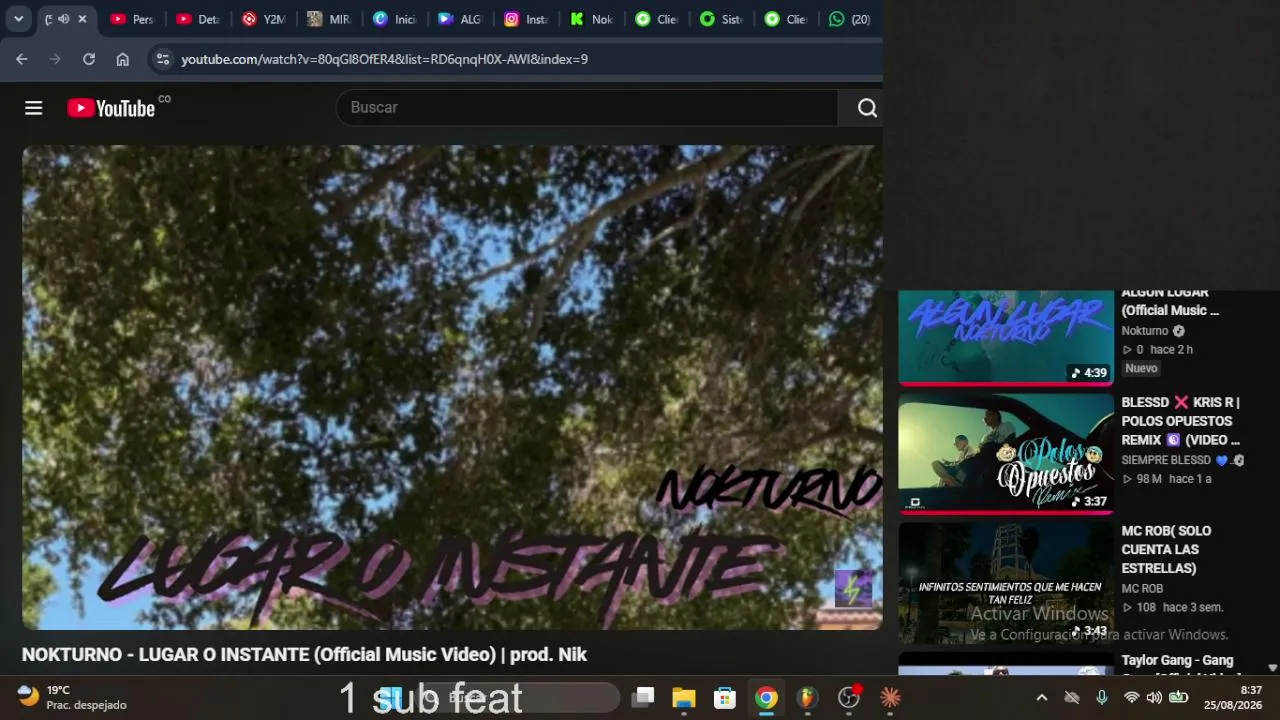Open the 'Nok' Kick tab
The image size is (1280, 720).
pyautogui.click(x=591, y=19)
